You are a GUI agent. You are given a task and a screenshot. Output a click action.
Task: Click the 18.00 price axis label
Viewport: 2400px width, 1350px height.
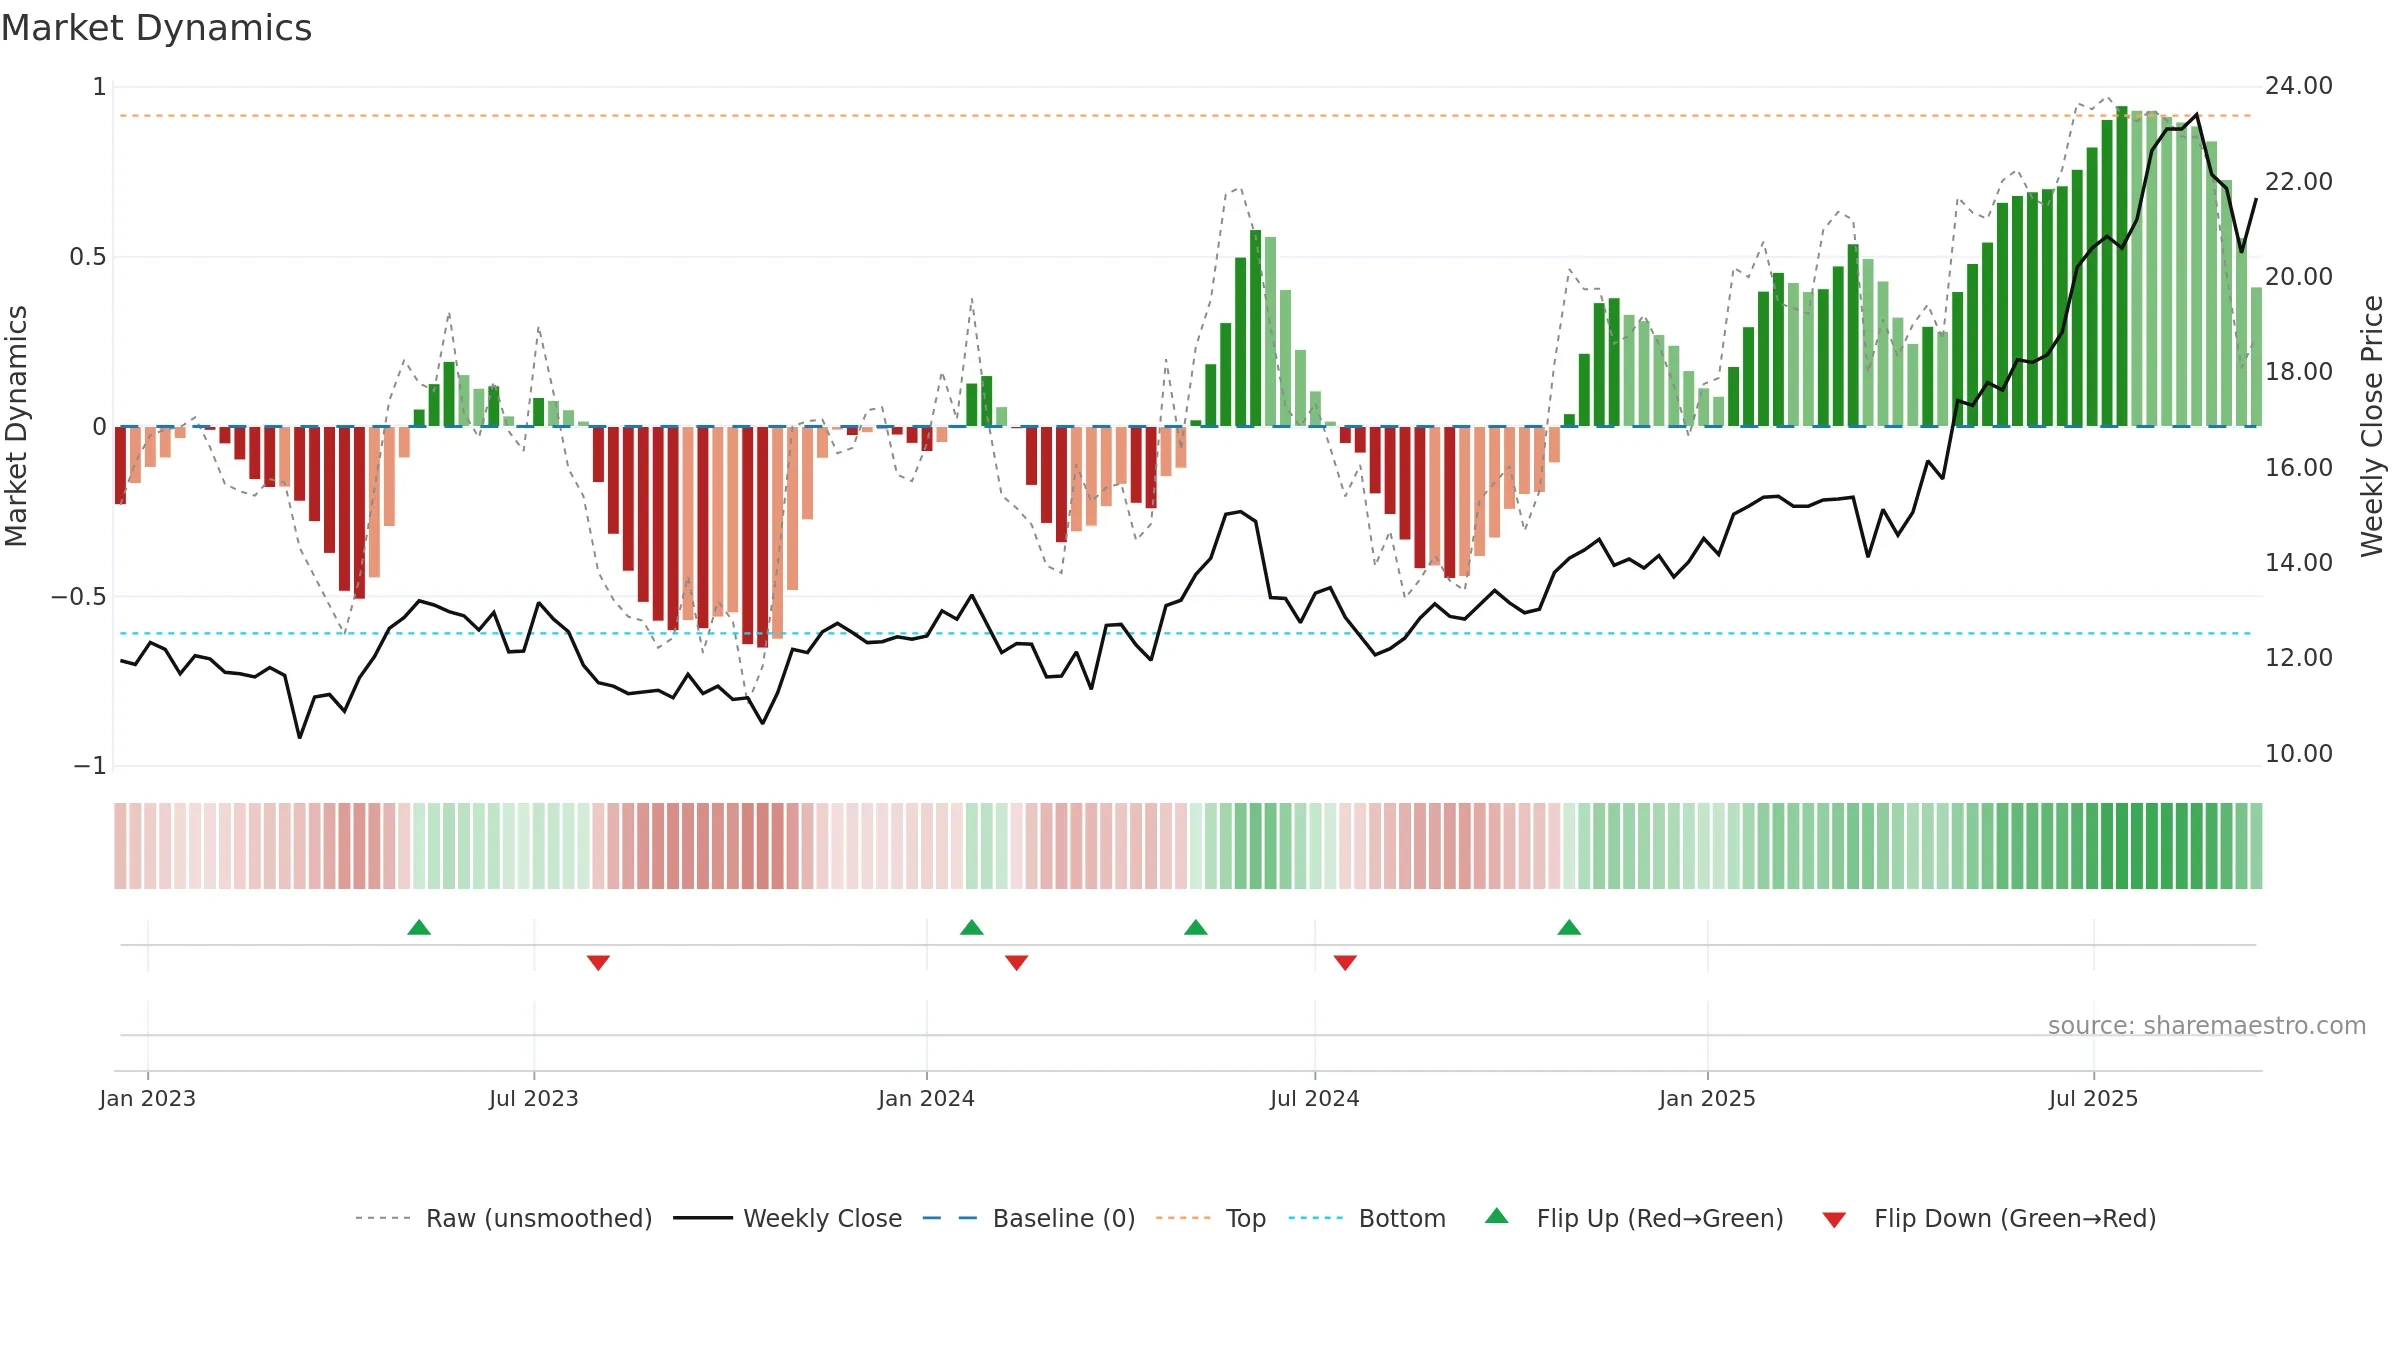tap(2299, 372)
